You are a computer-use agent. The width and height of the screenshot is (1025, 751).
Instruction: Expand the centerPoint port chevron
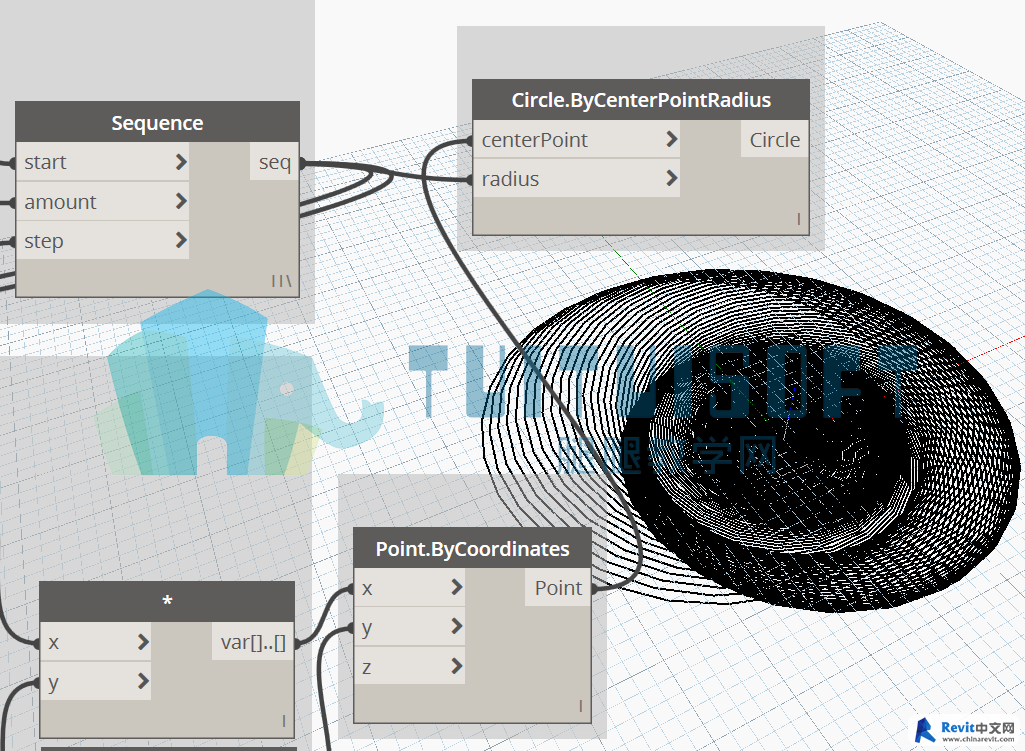671,140
